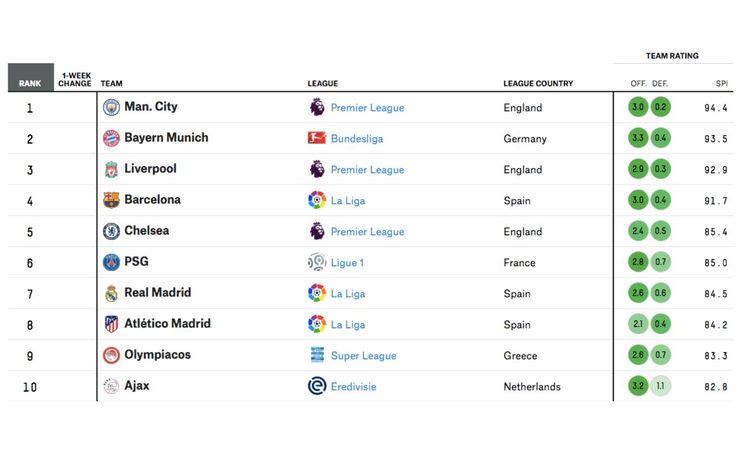The height and width of the screenshot is (462, 738).
Task: Click the PSG club crest icon
Action: pos(111,262)
